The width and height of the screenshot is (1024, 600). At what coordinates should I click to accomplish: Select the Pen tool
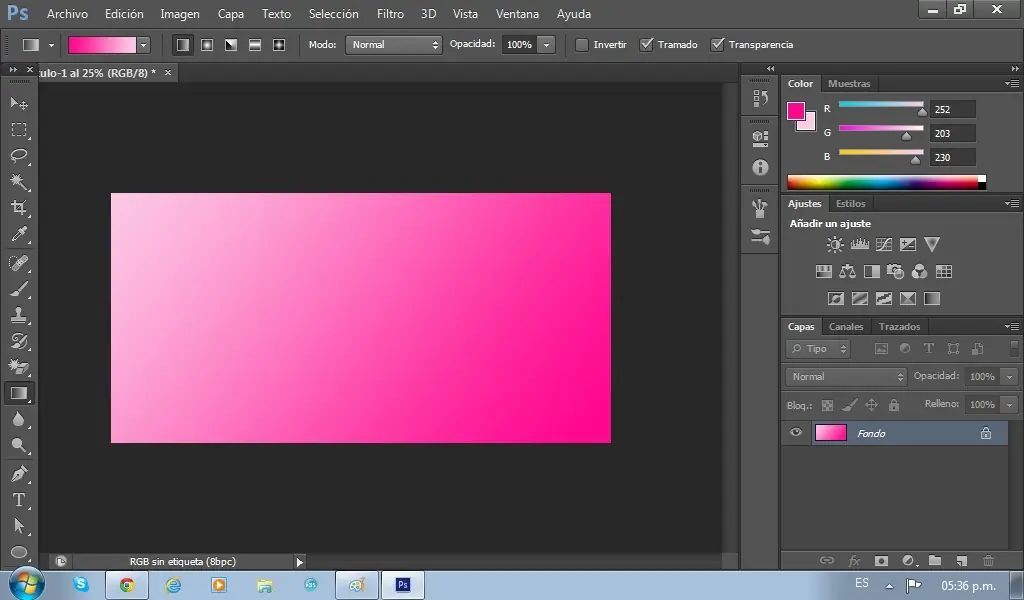tap(19, 473)
